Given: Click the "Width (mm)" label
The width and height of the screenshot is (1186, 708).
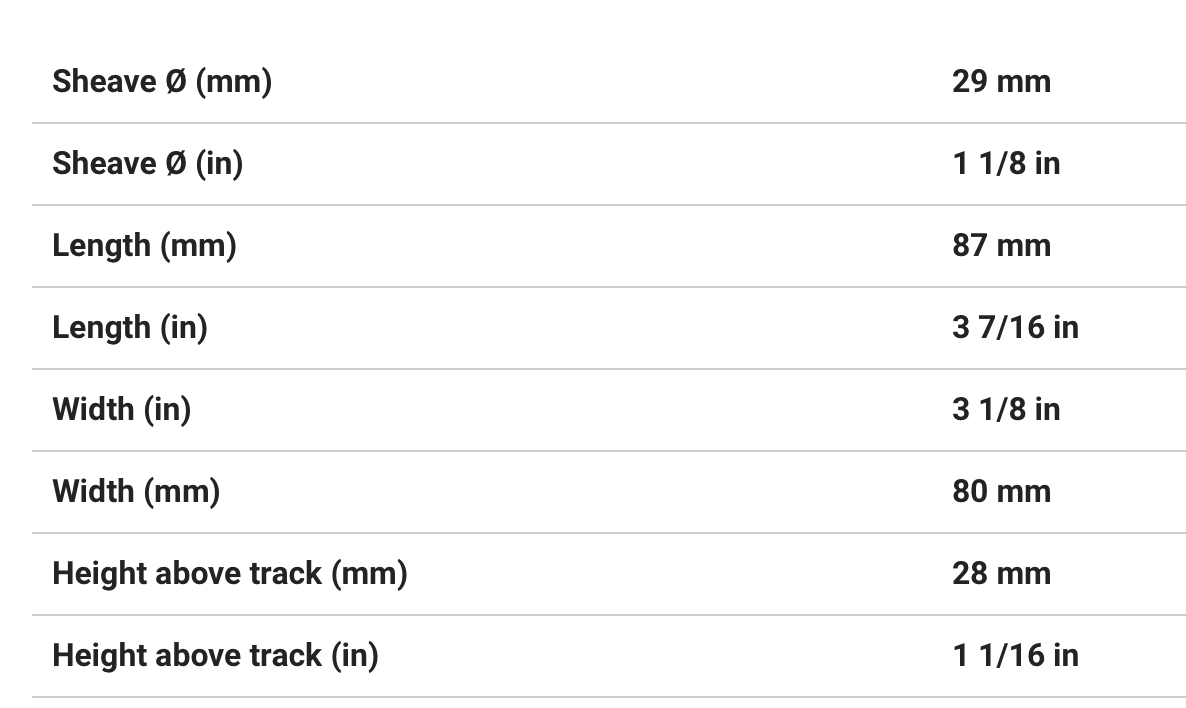Looking at the screenshot, I should pyautogui.click(x=136, y=491).
